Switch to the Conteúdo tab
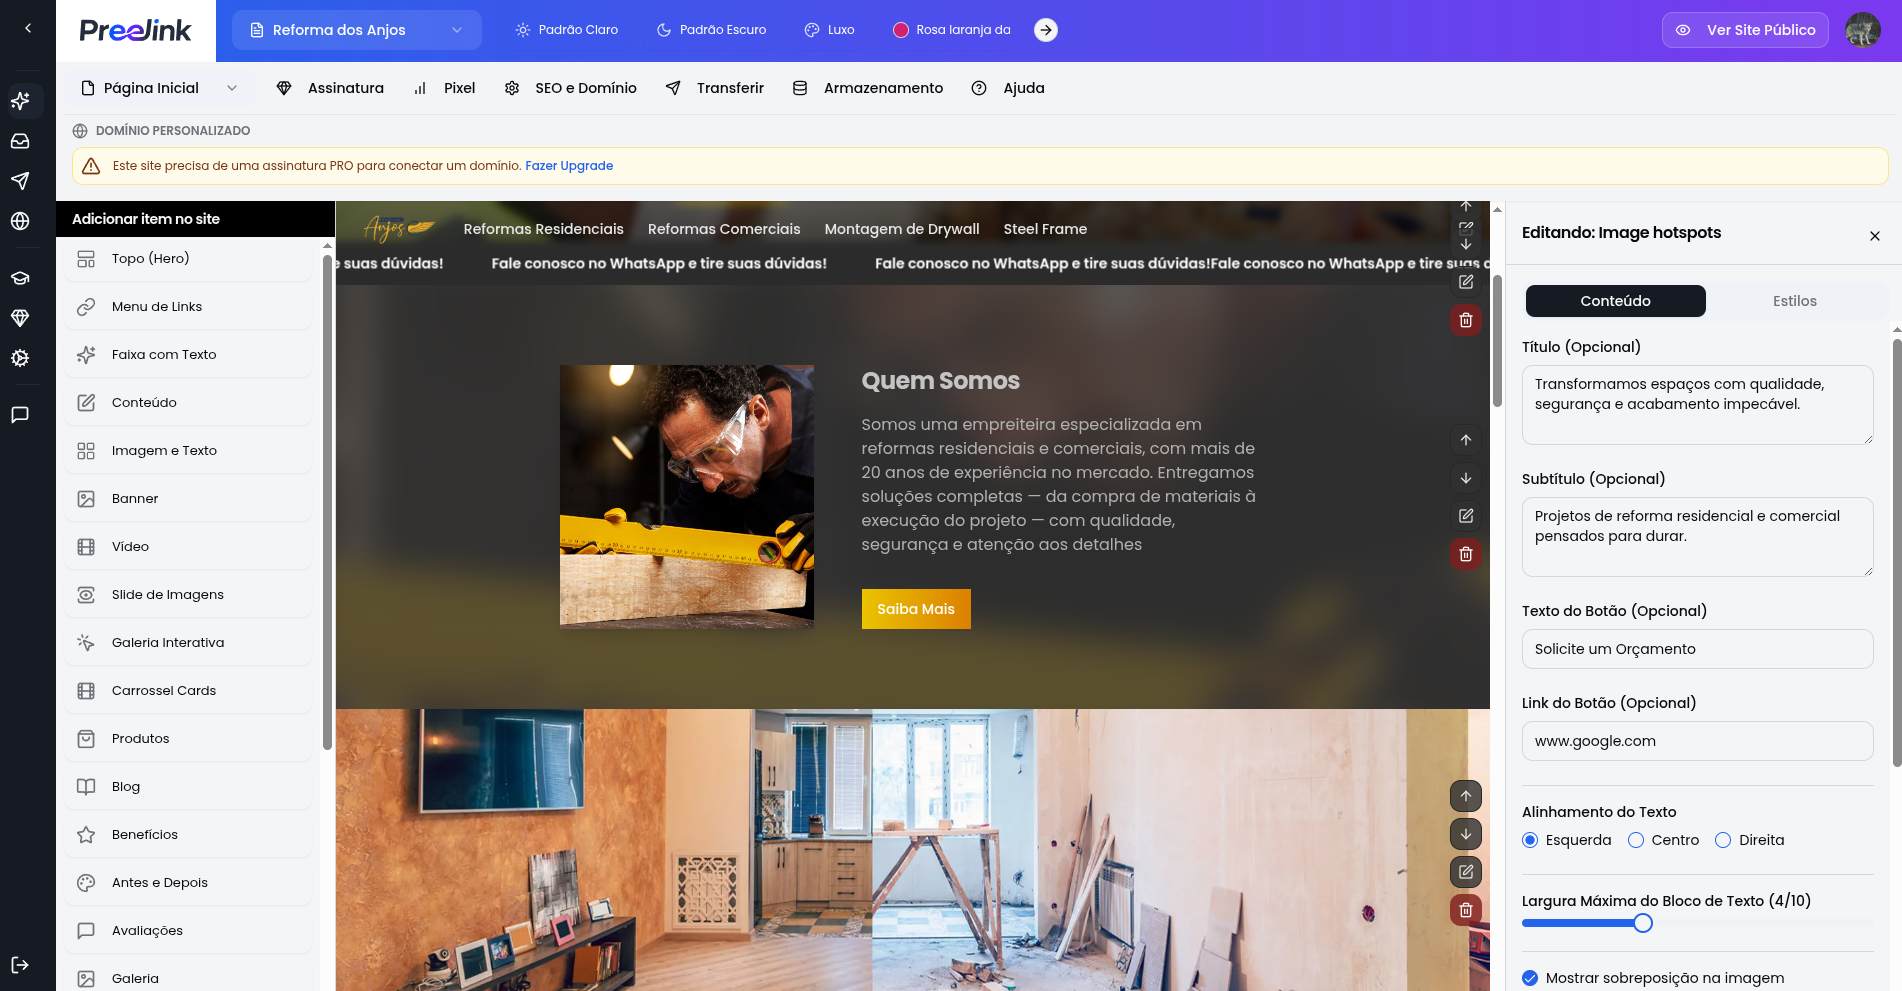The image size is (1902, 991). pyautogui.click(x=1616, y=301)
